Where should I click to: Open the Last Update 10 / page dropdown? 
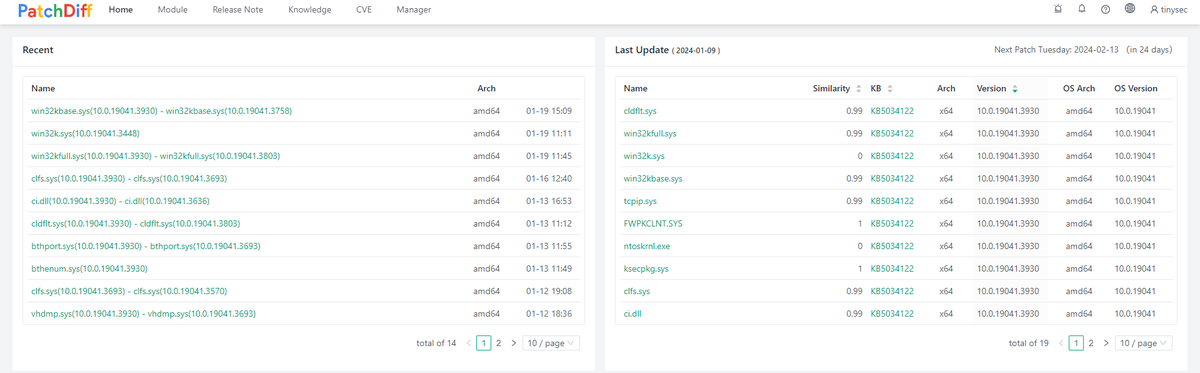(x=1143, y=343)
